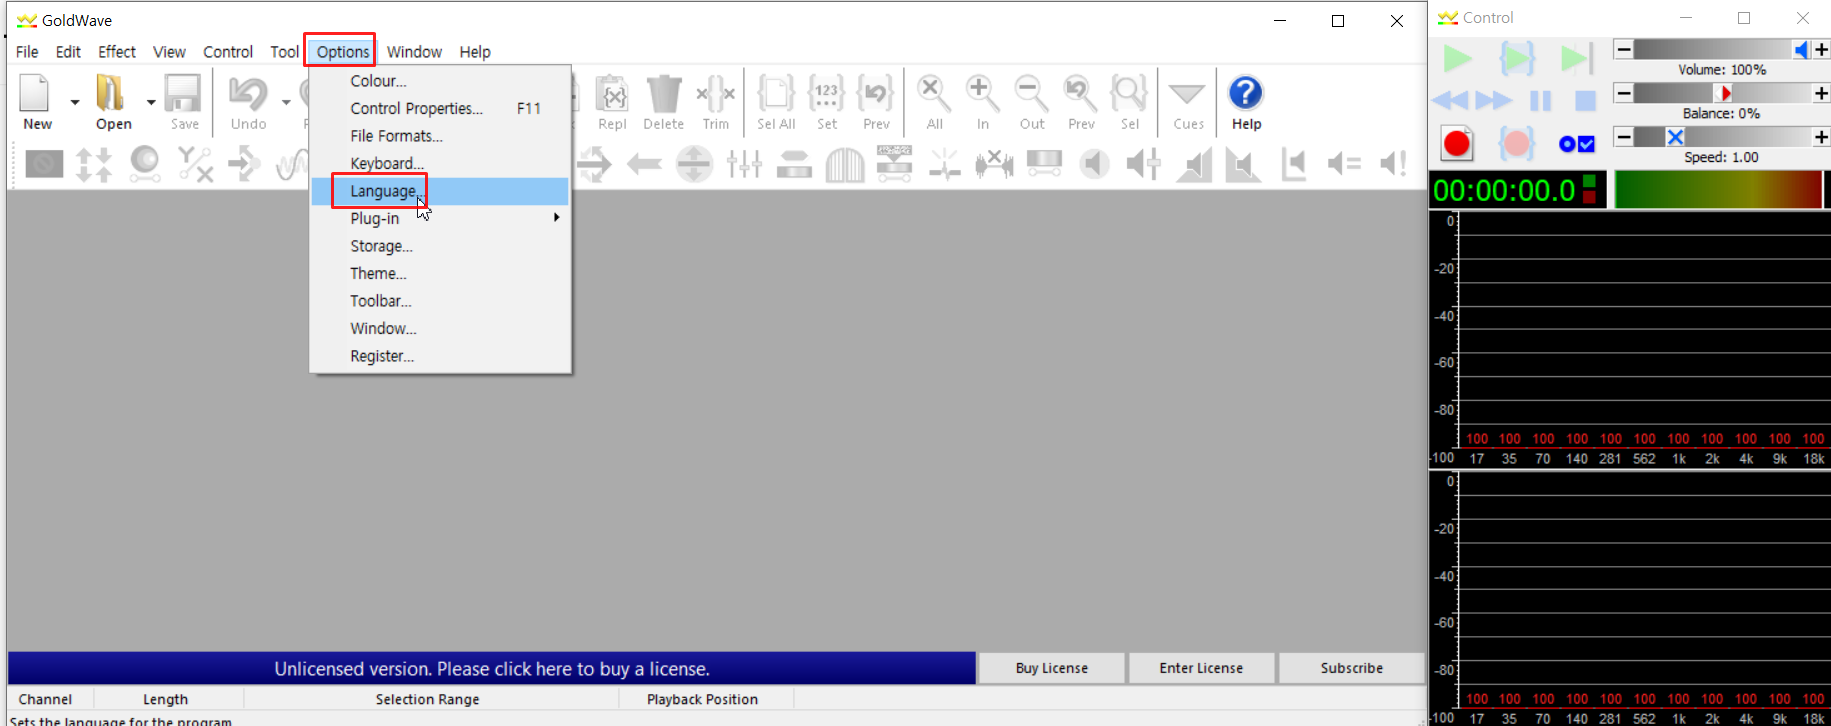Click the fade out effect icon
The width and height of the screenshot is (1831, 726).
pyautogui.click(x=1243, y=164)
